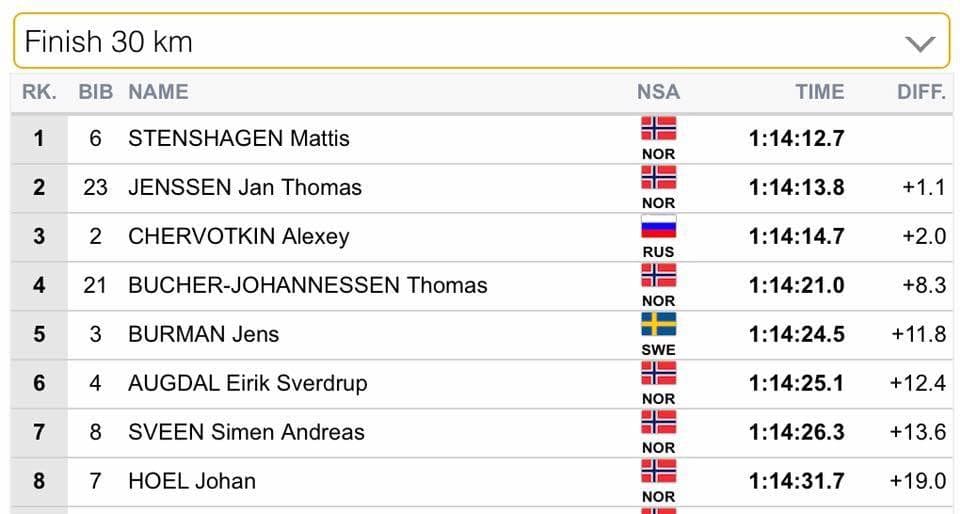
Task: Click the NSA column header
Action: coord(658,92)
